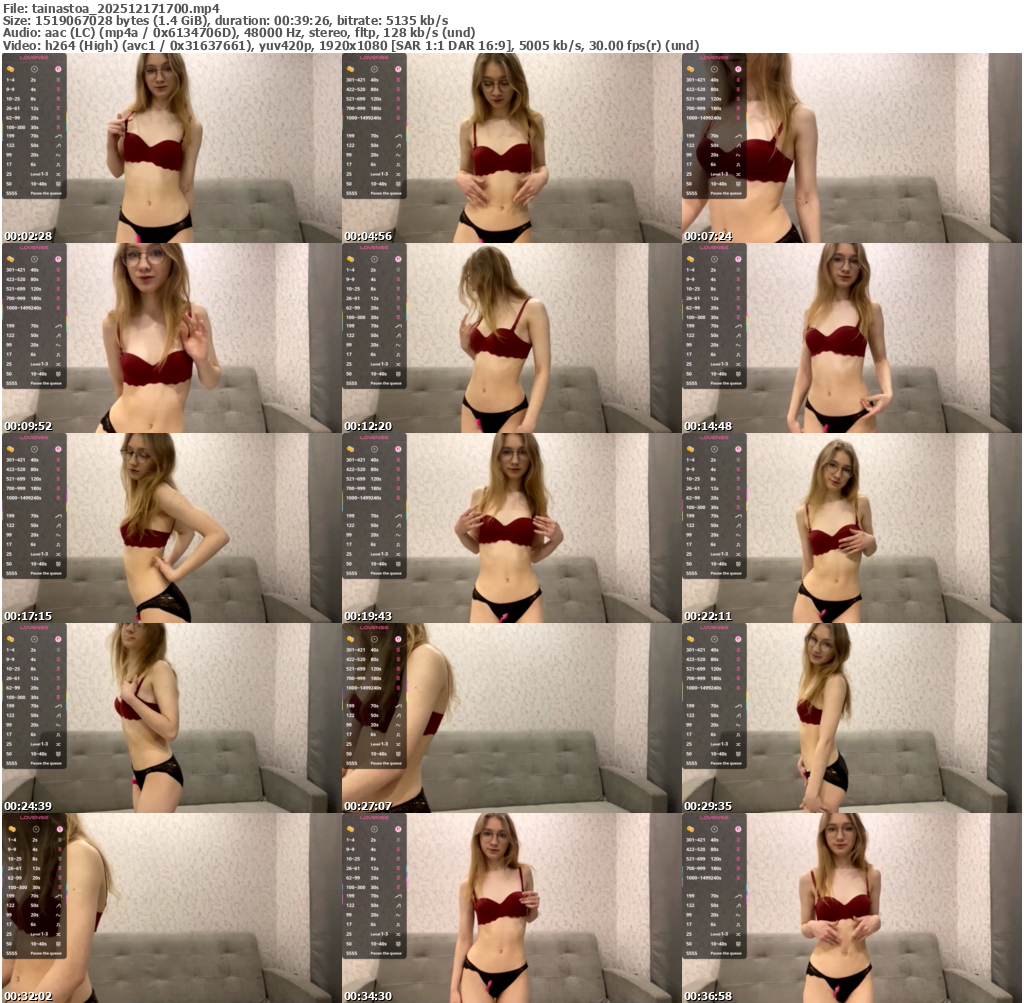Click the file name text in header

[111, 8]
